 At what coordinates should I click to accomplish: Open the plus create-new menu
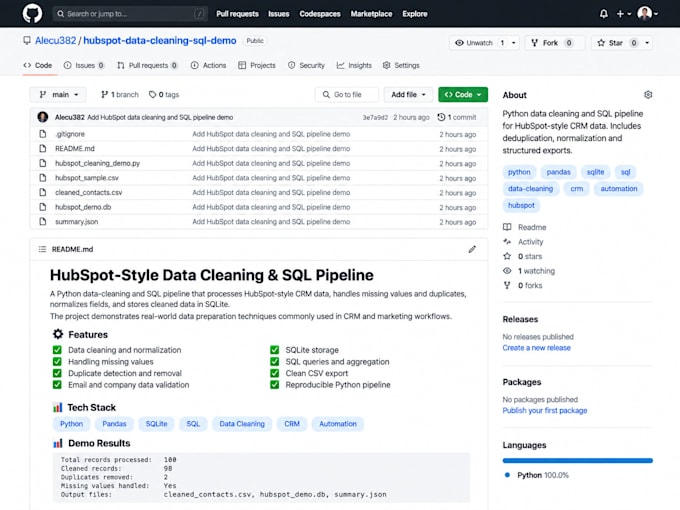[x=624, y=14]
